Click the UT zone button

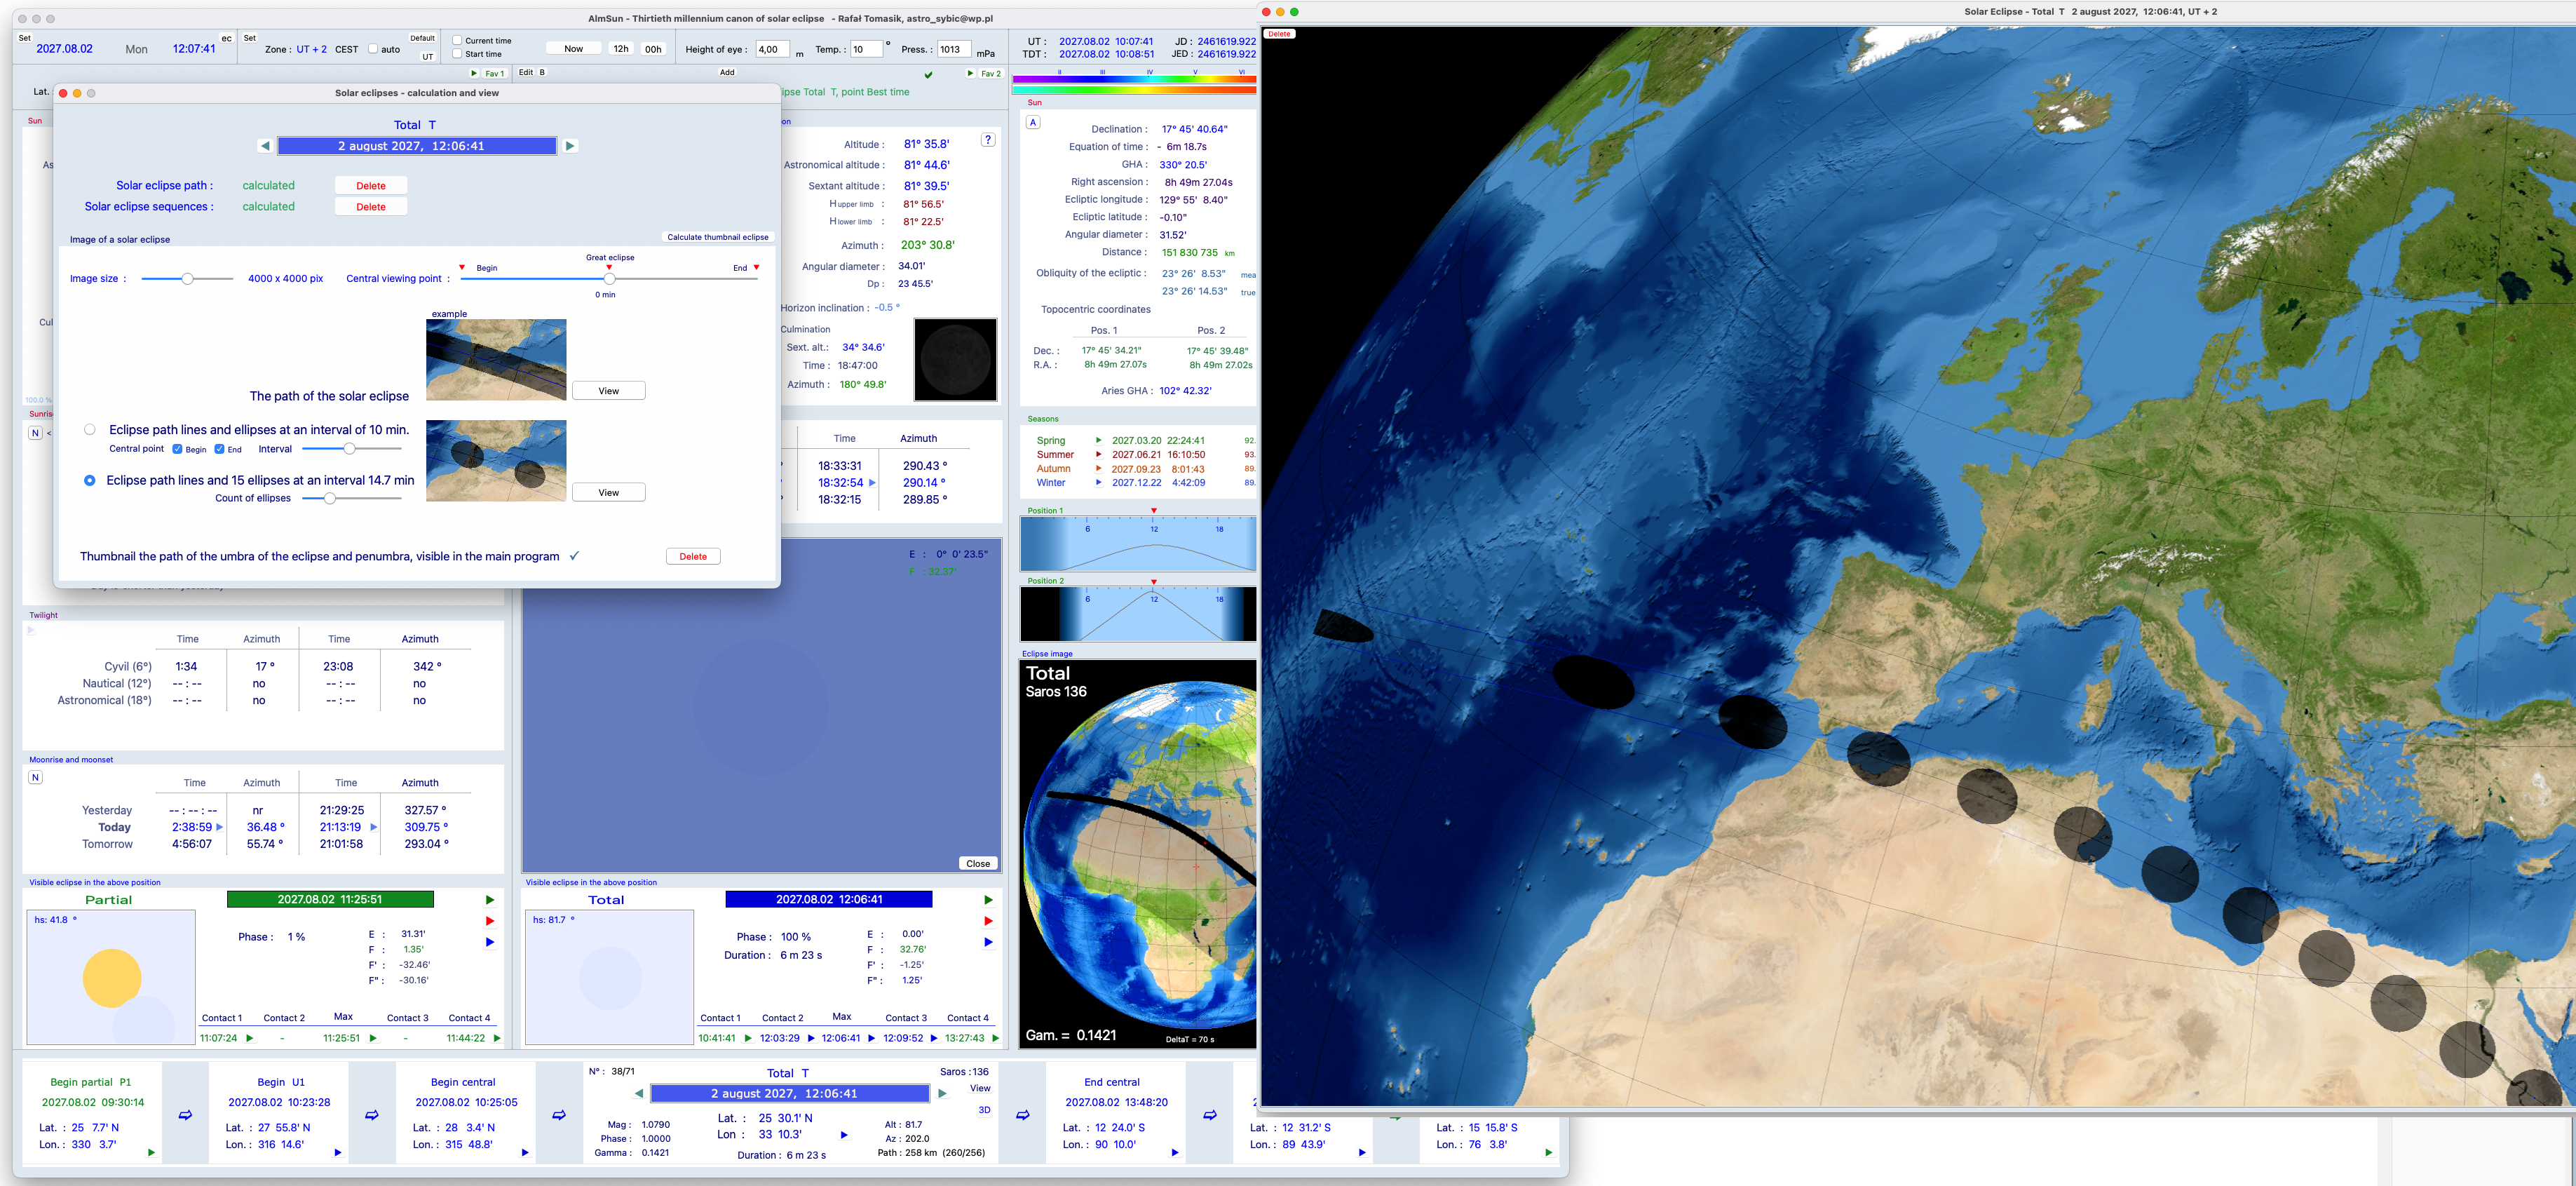(x=428, y=57)
